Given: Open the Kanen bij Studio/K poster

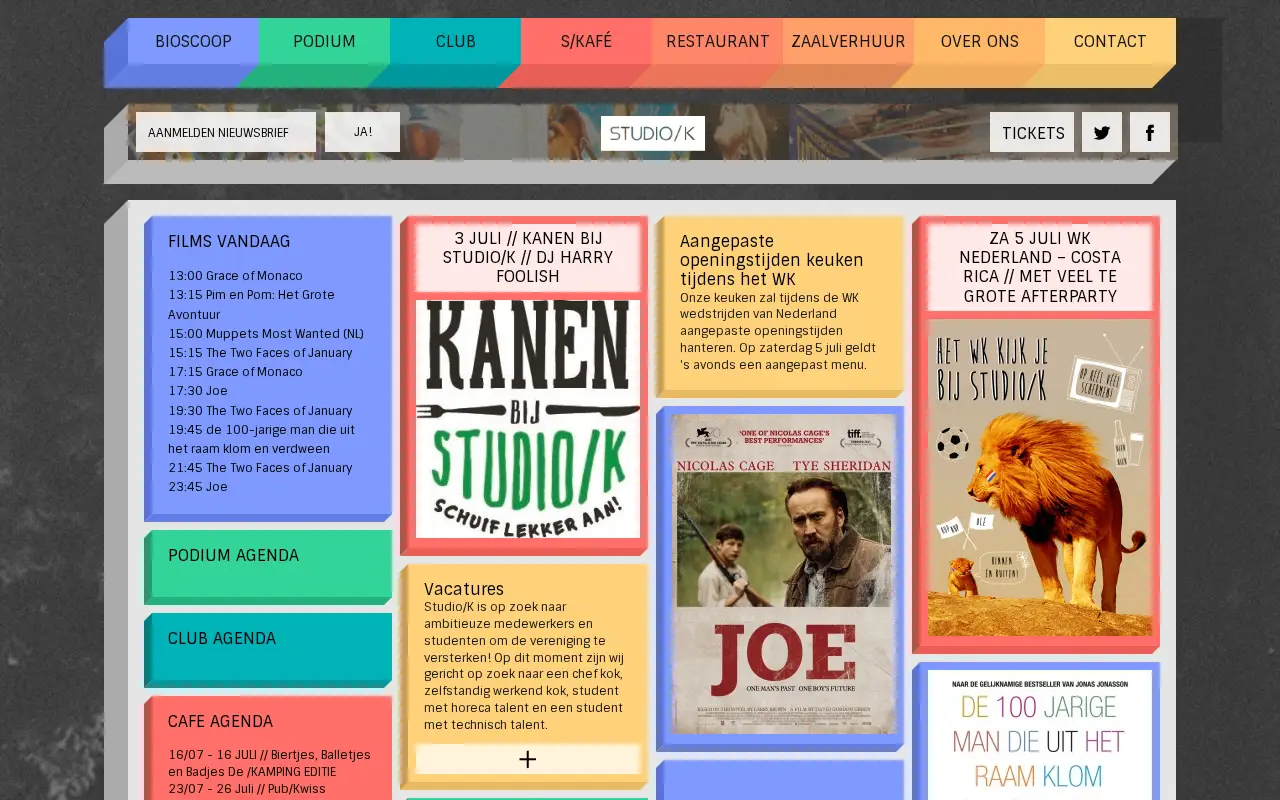Looking at the screenshot, I should [x=528, y=419].
